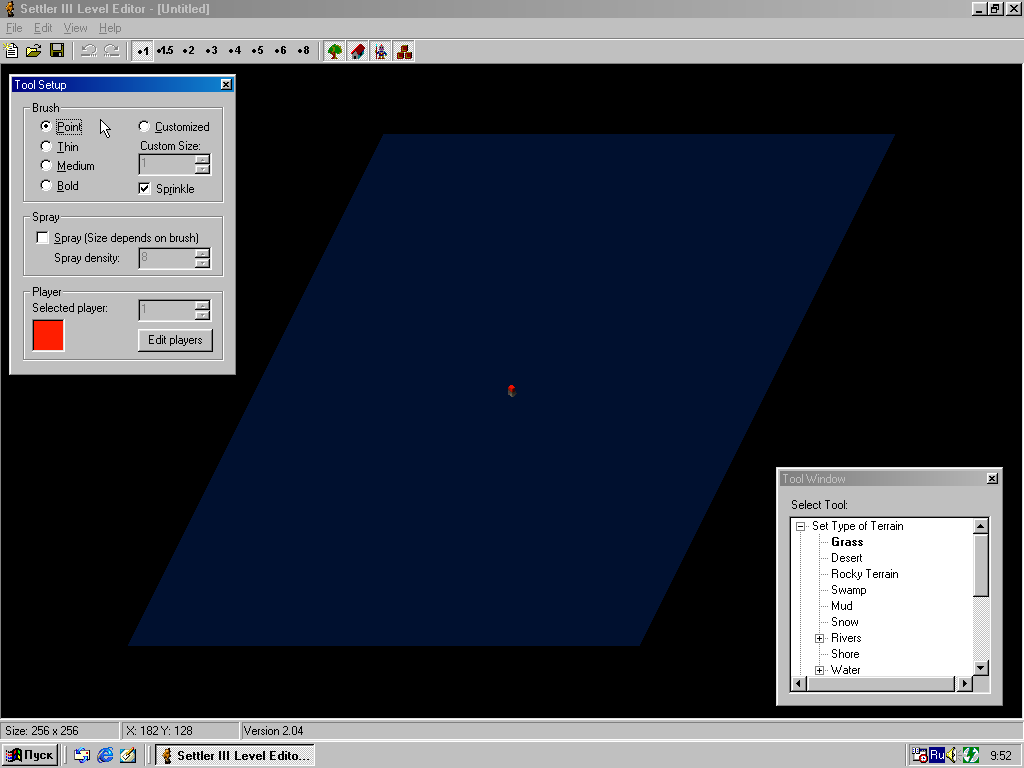The height and width of the screenshot is (768, 1024).
Task: Click the Open file folder icon
Action: (34, 51)
